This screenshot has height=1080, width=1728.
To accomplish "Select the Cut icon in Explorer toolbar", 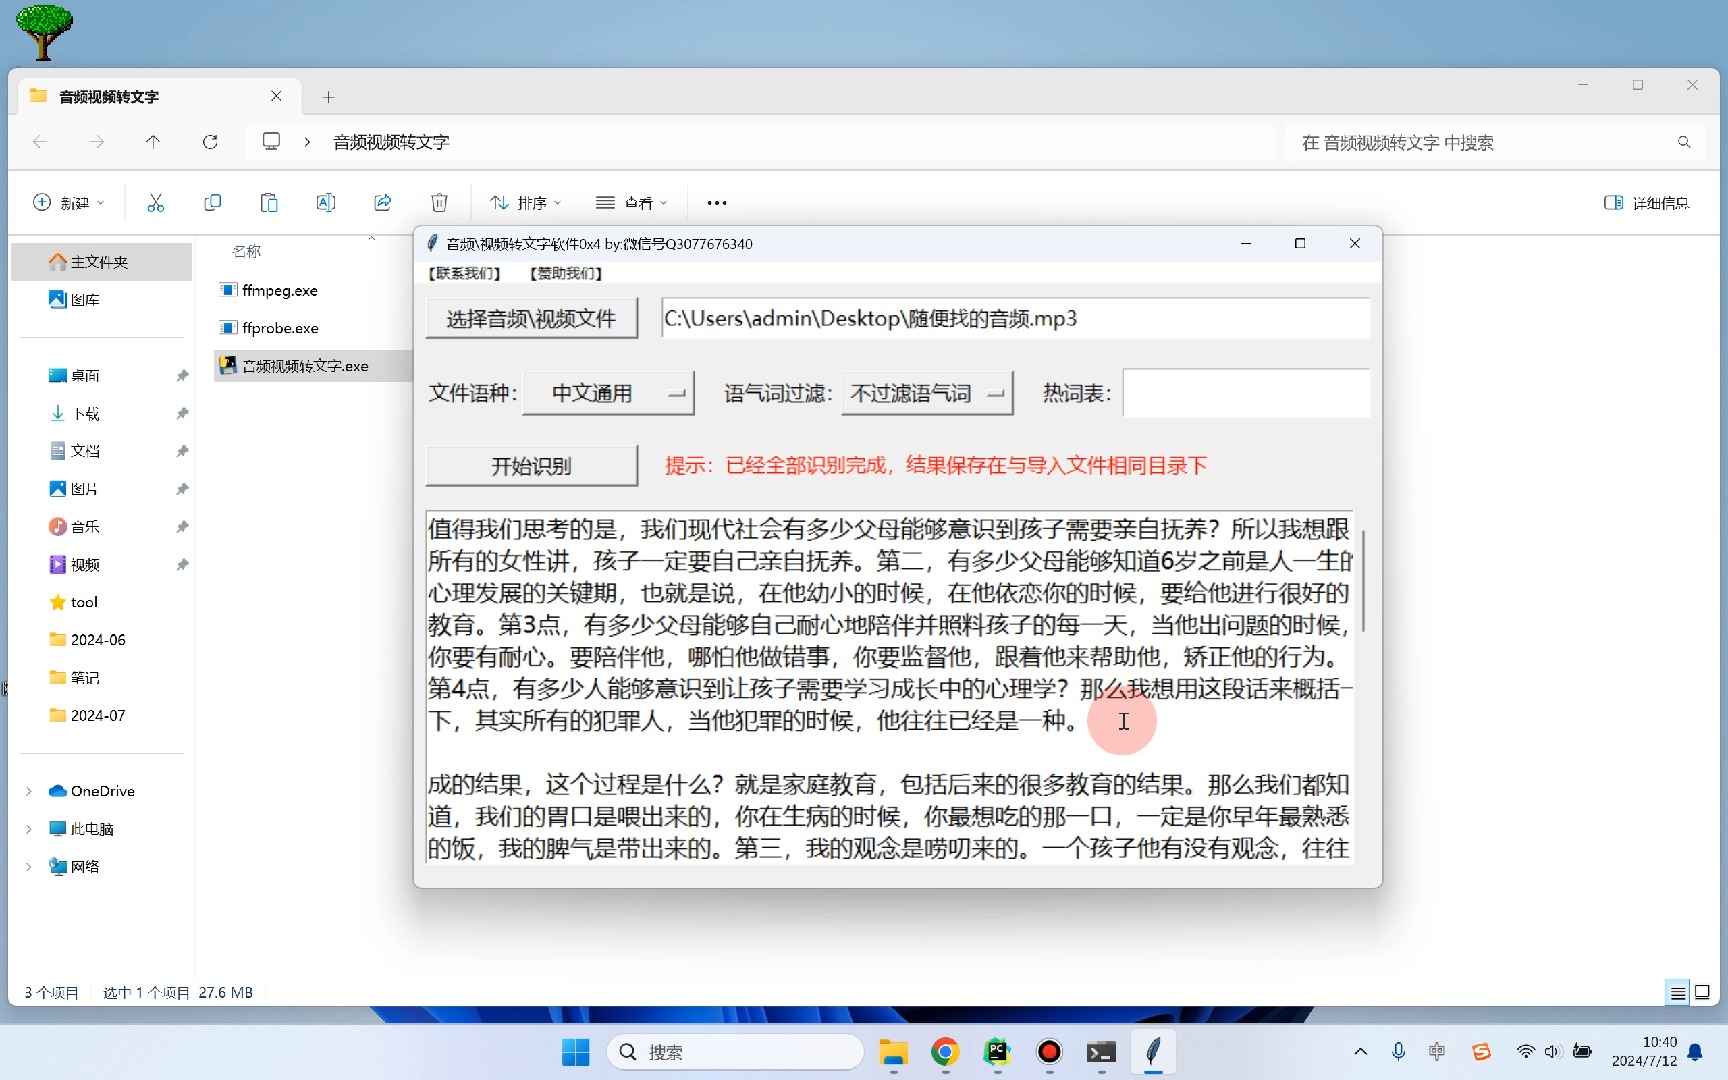I will tap(156, 202).
